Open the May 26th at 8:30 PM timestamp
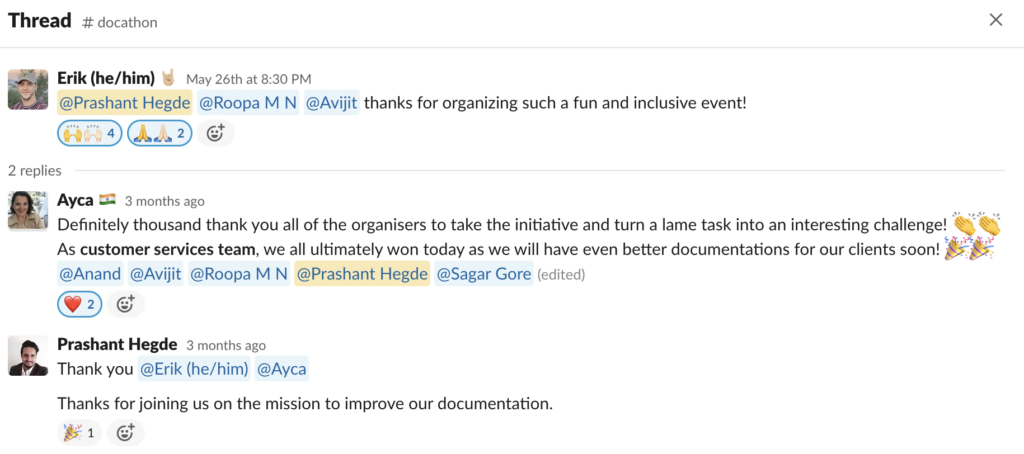Image resolution: width=1024 pixels, height=454 pixels. pyautogui.click(x=249, y=80)
